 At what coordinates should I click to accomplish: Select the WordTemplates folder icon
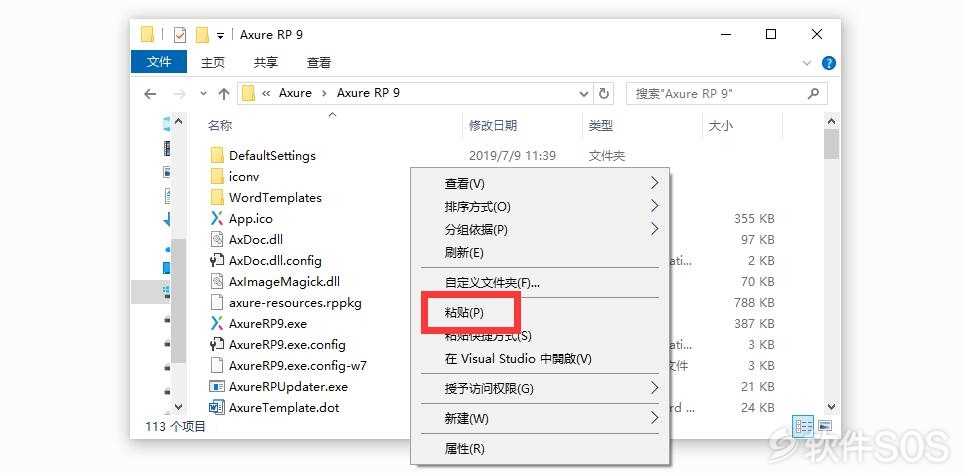pyautogui.click(x=216, y=197)
